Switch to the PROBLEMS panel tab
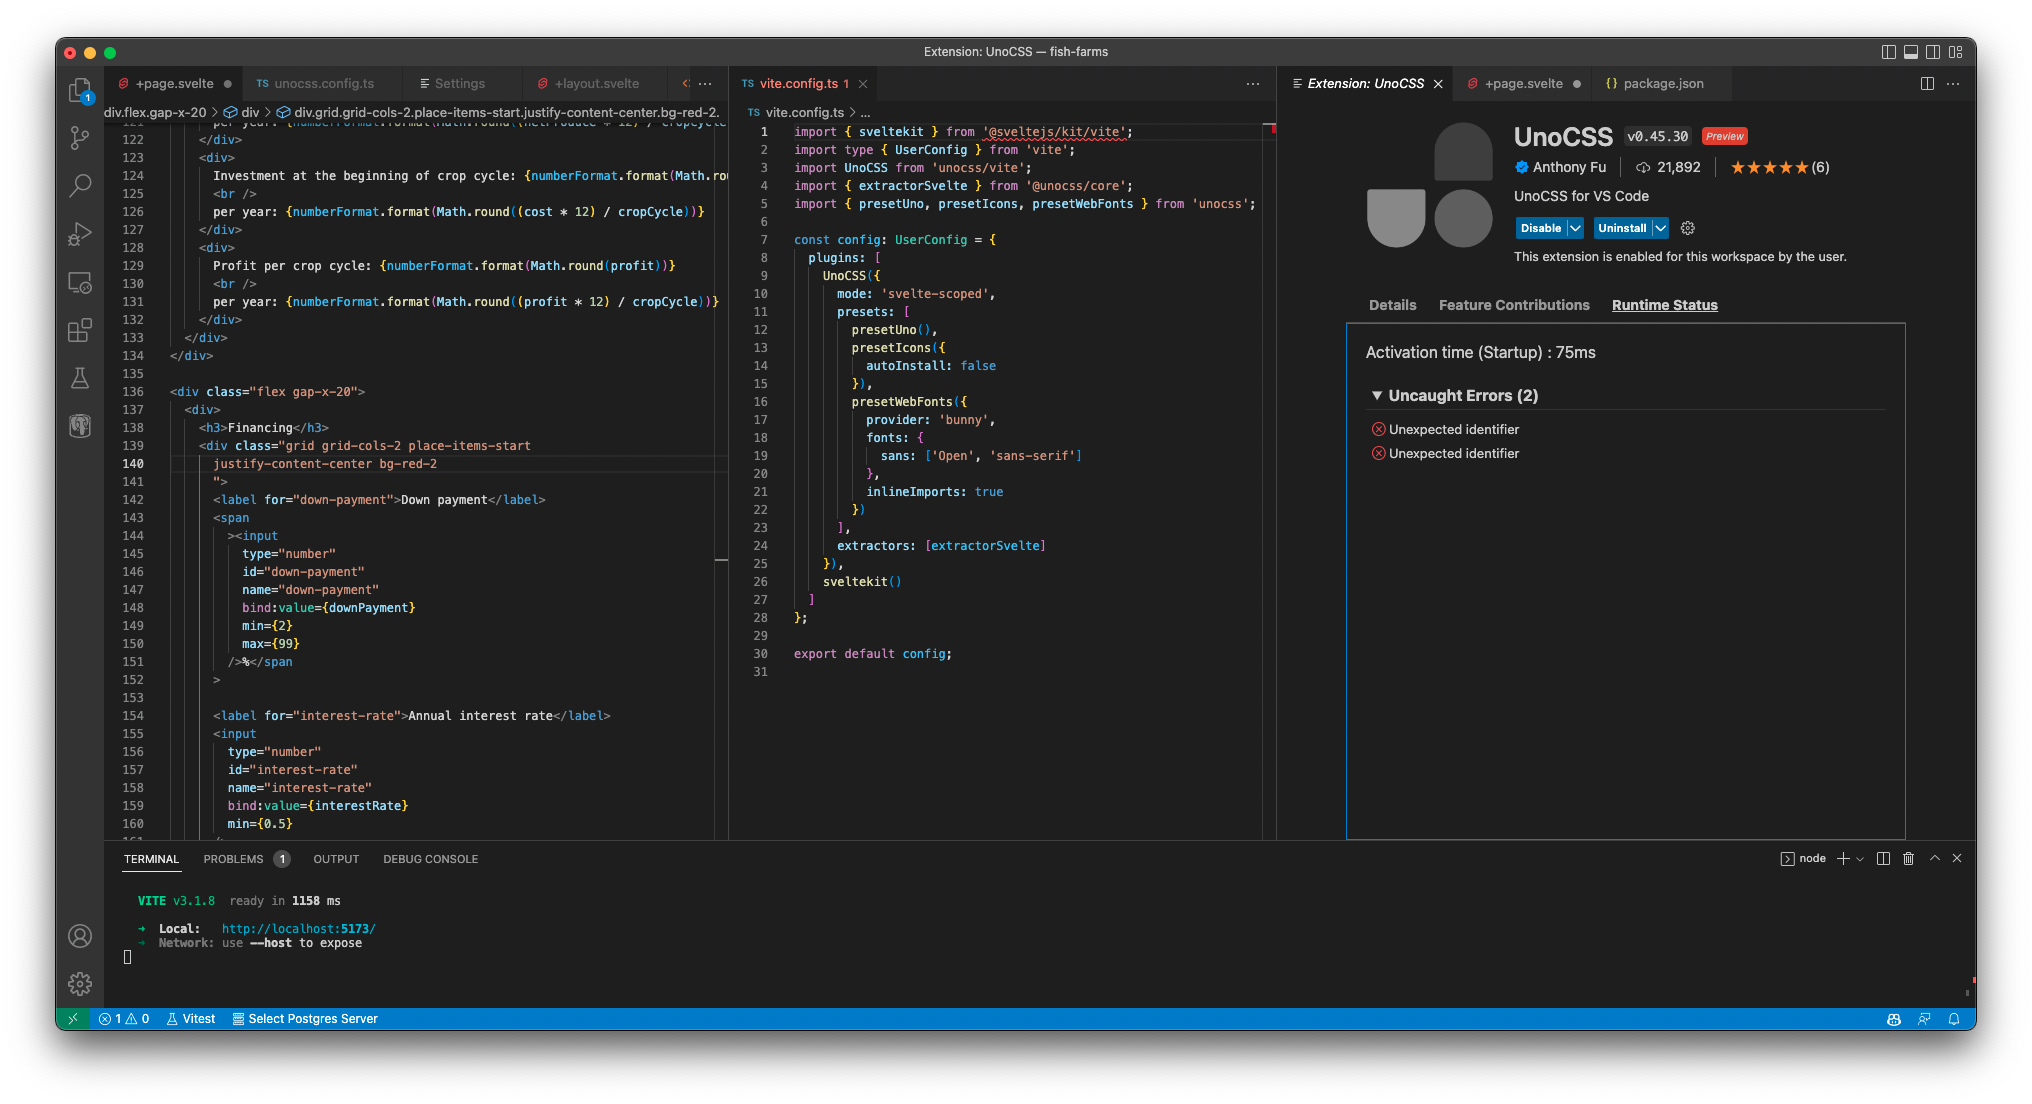The height and width of the screenshot is (1104, 2032). click(x=246, y=859)
